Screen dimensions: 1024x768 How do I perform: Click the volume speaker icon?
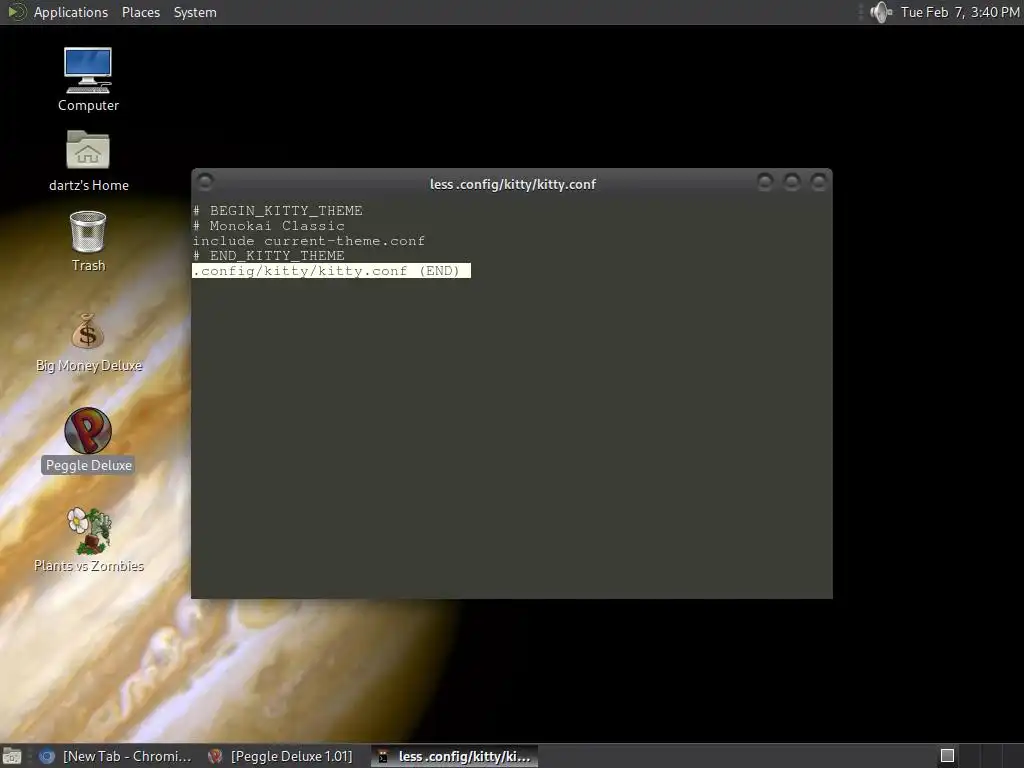[x=880, y=12]
